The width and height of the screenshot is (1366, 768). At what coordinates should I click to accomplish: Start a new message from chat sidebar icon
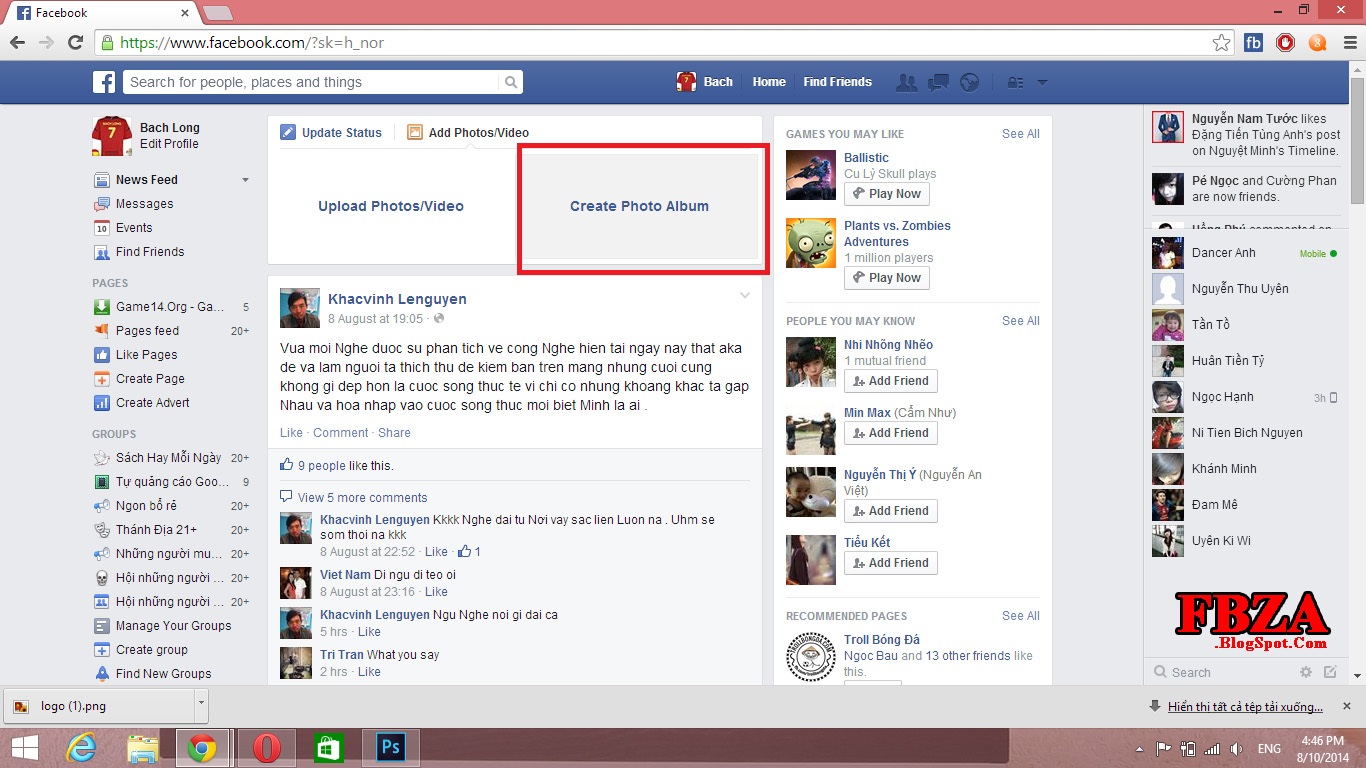point(1330,672)
